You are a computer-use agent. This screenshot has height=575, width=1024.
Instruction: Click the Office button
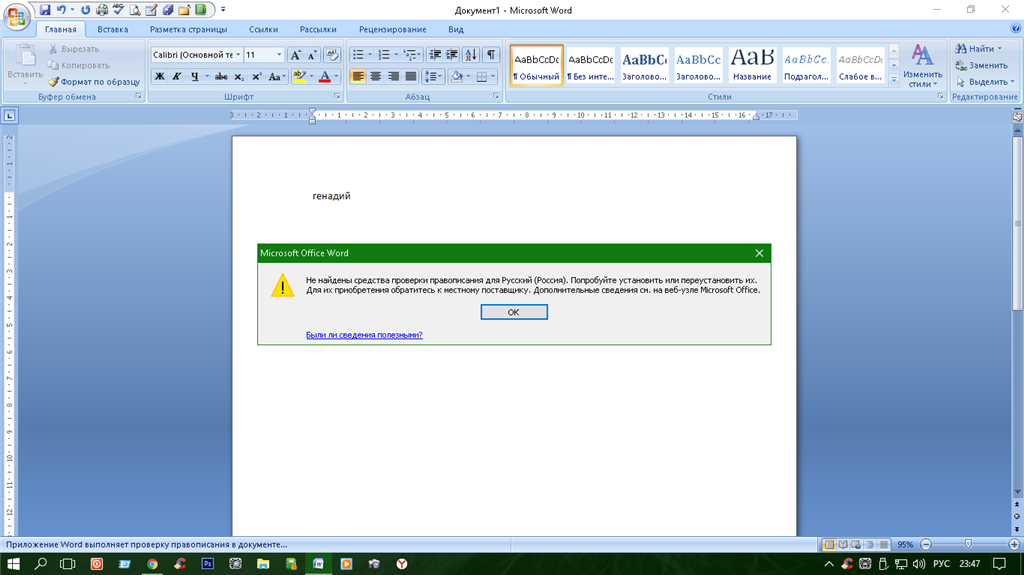pyautogui.click(x=16, y=16)
